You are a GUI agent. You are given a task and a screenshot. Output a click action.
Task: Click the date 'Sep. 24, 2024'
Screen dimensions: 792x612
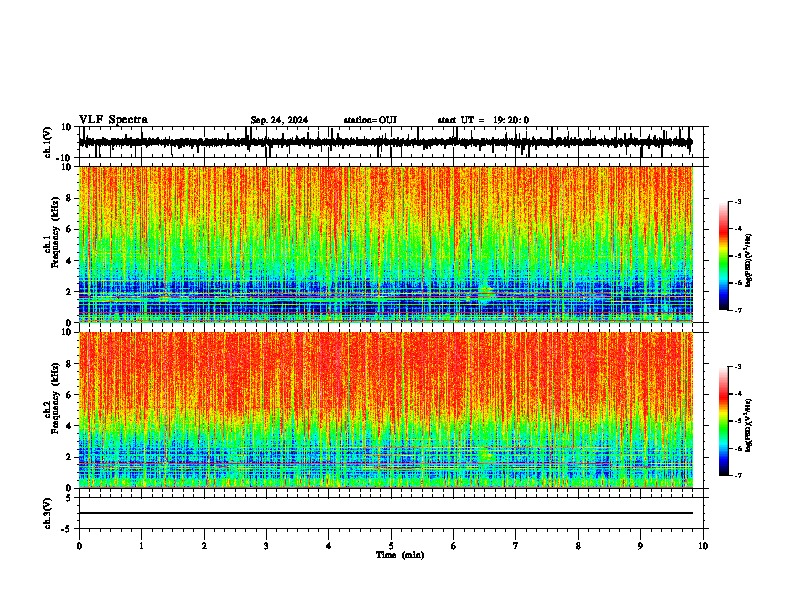279,120
